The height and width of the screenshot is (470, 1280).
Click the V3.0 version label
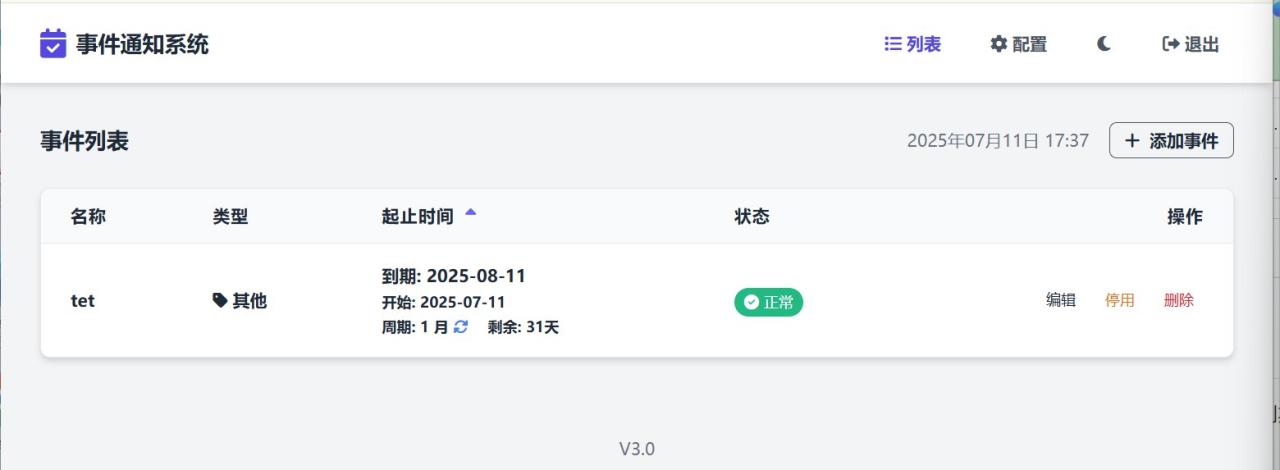[637, 449]
